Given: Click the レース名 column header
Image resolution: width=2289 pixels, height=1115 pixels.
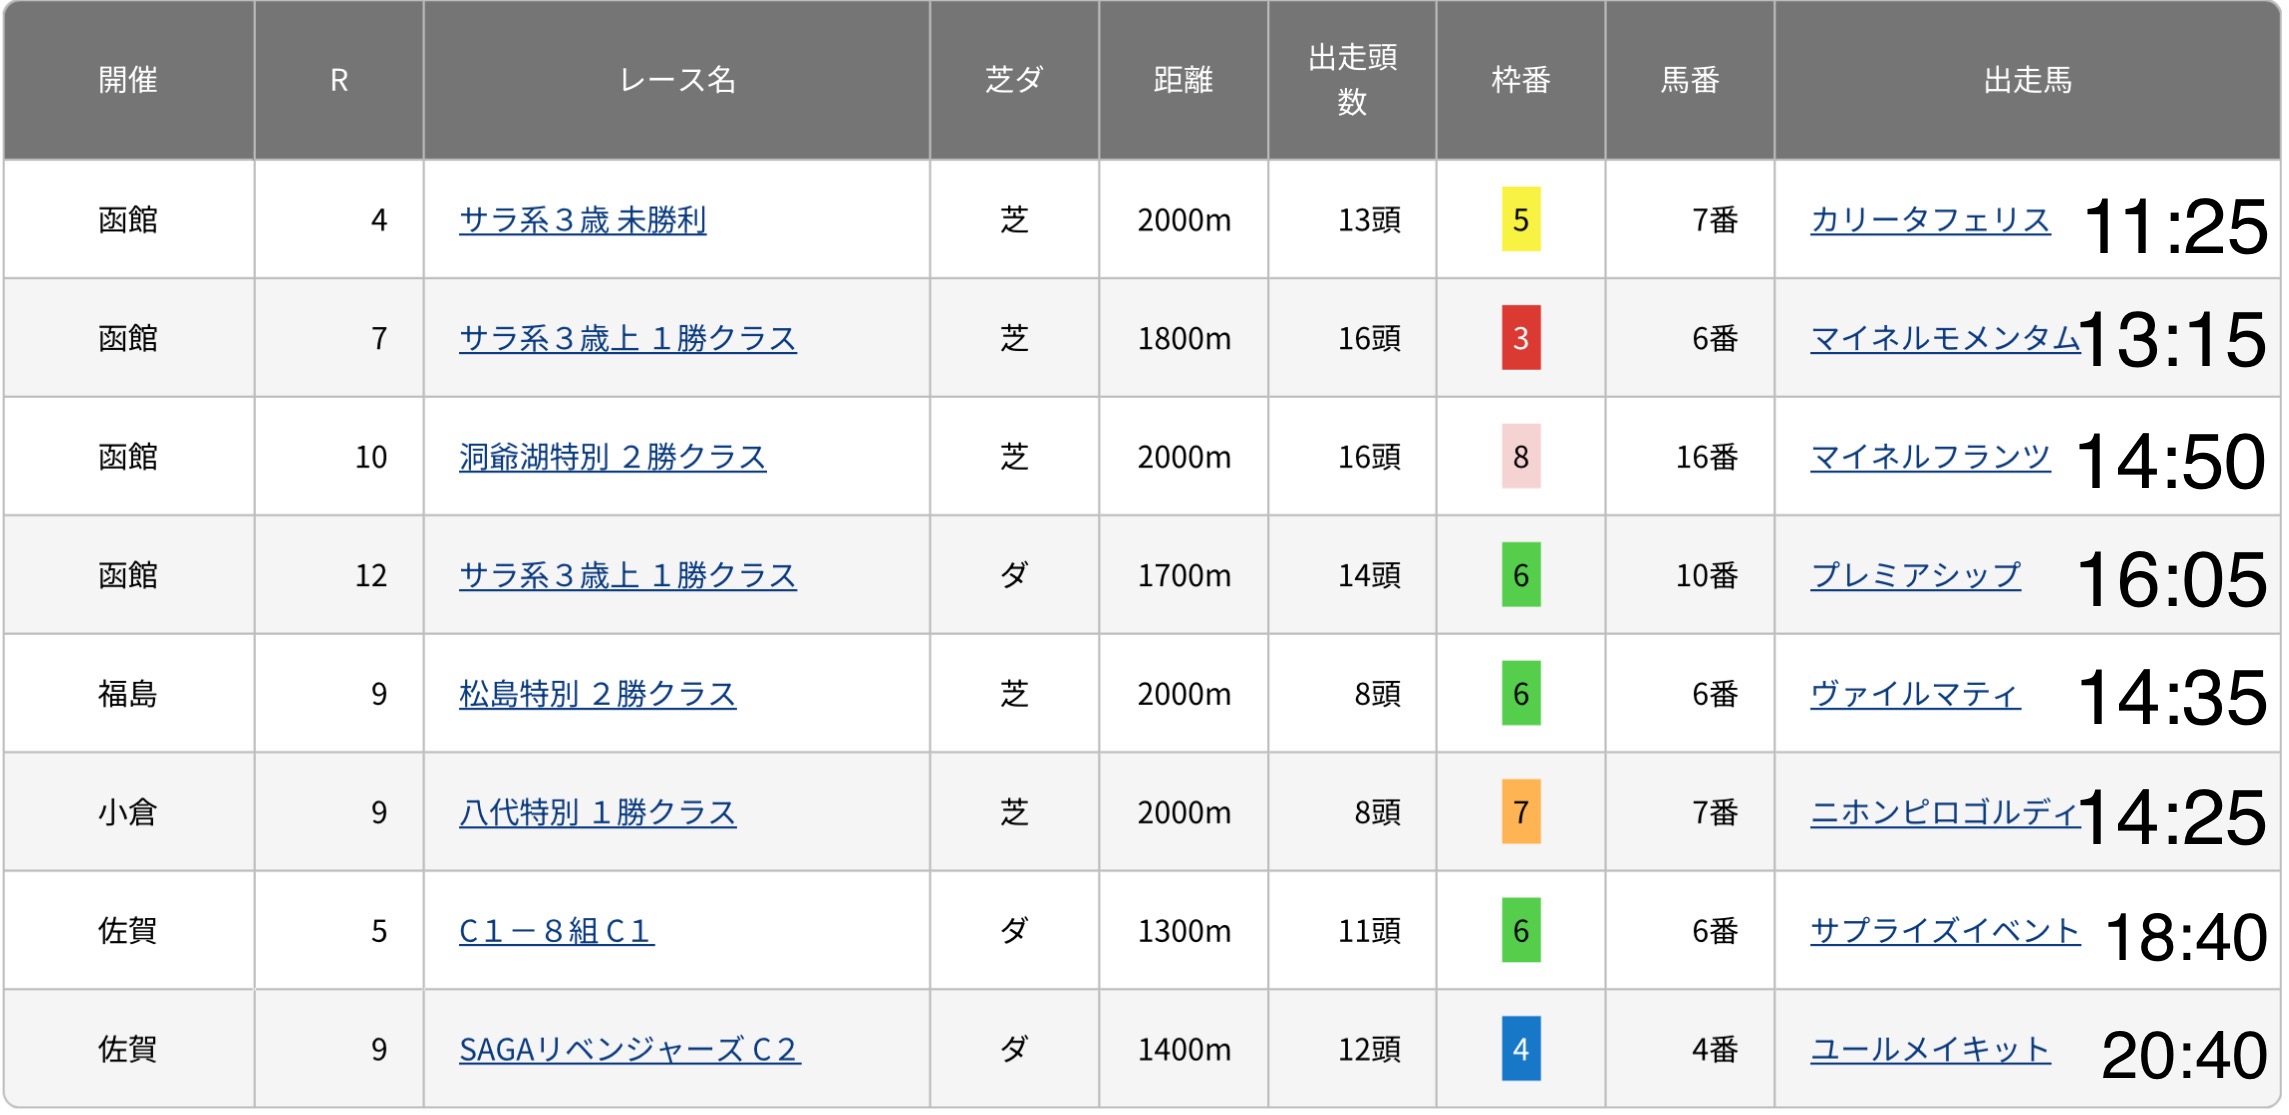Looking at the screenshot, I should coord(677,80).
